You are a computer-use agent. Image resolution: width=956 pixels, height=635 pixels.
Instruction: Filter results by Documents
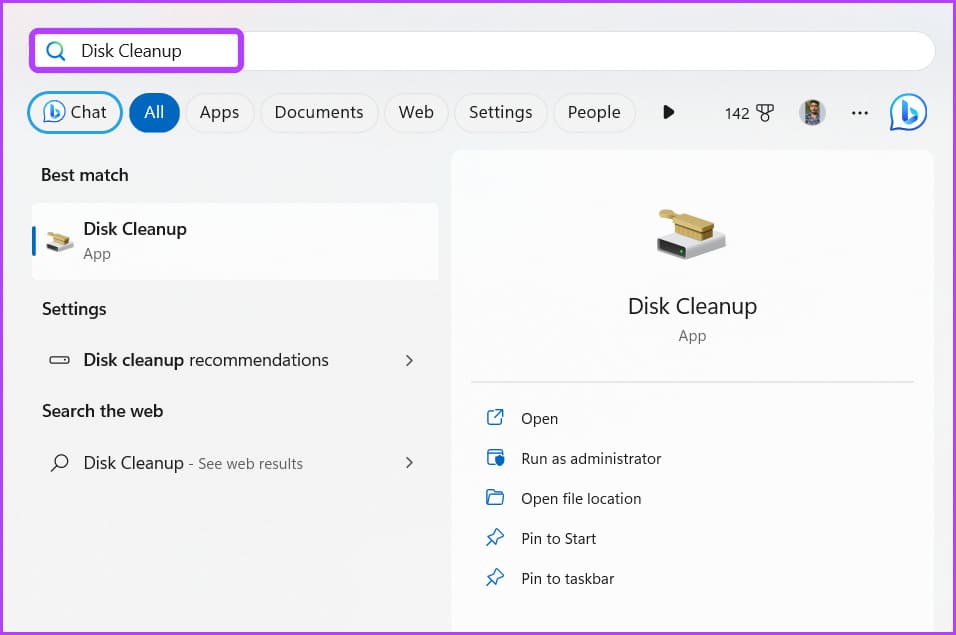coord(319,112)
